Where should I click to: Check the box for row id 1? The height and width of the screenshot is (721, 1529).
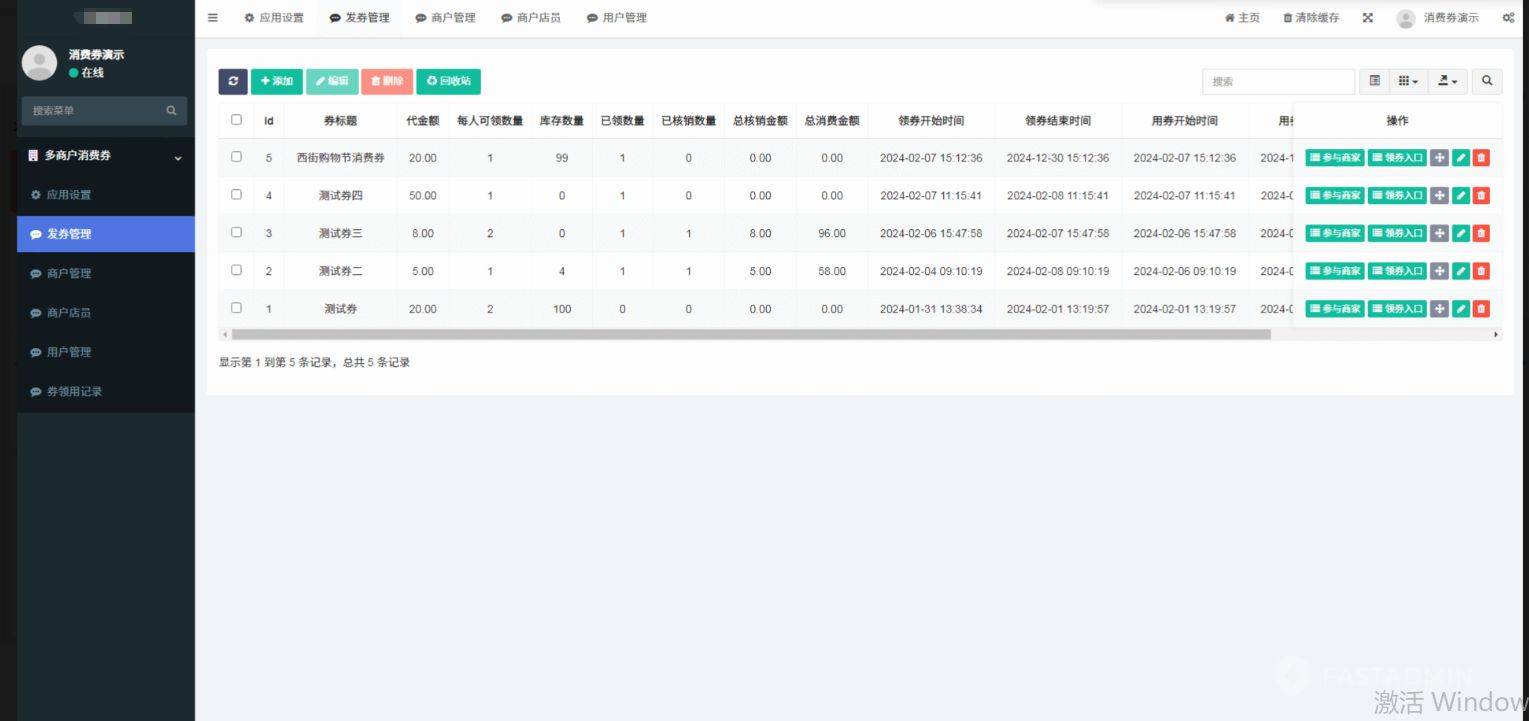[236, 307]
